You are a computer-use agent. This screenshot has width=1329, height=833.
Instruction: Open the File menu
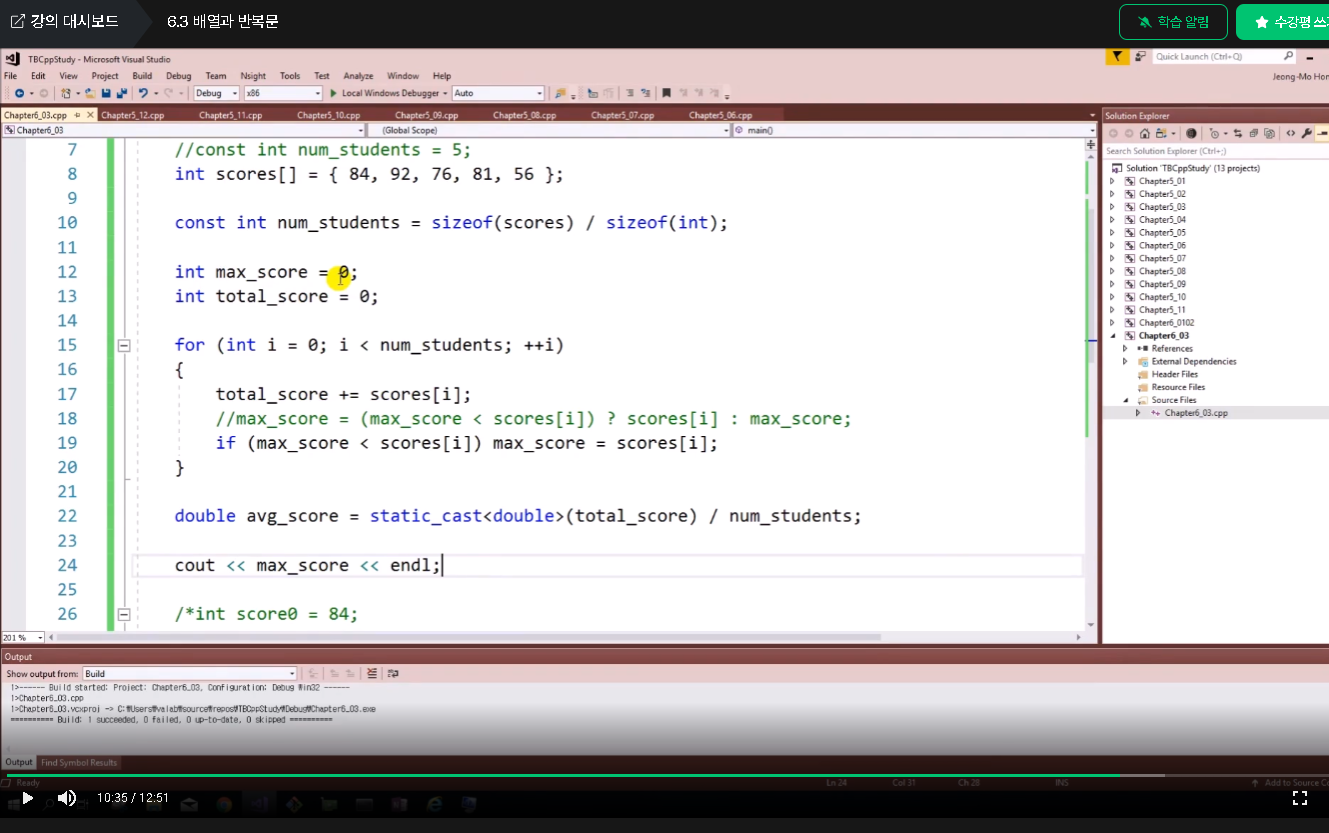pyautogui.click(x=11, y=76)
